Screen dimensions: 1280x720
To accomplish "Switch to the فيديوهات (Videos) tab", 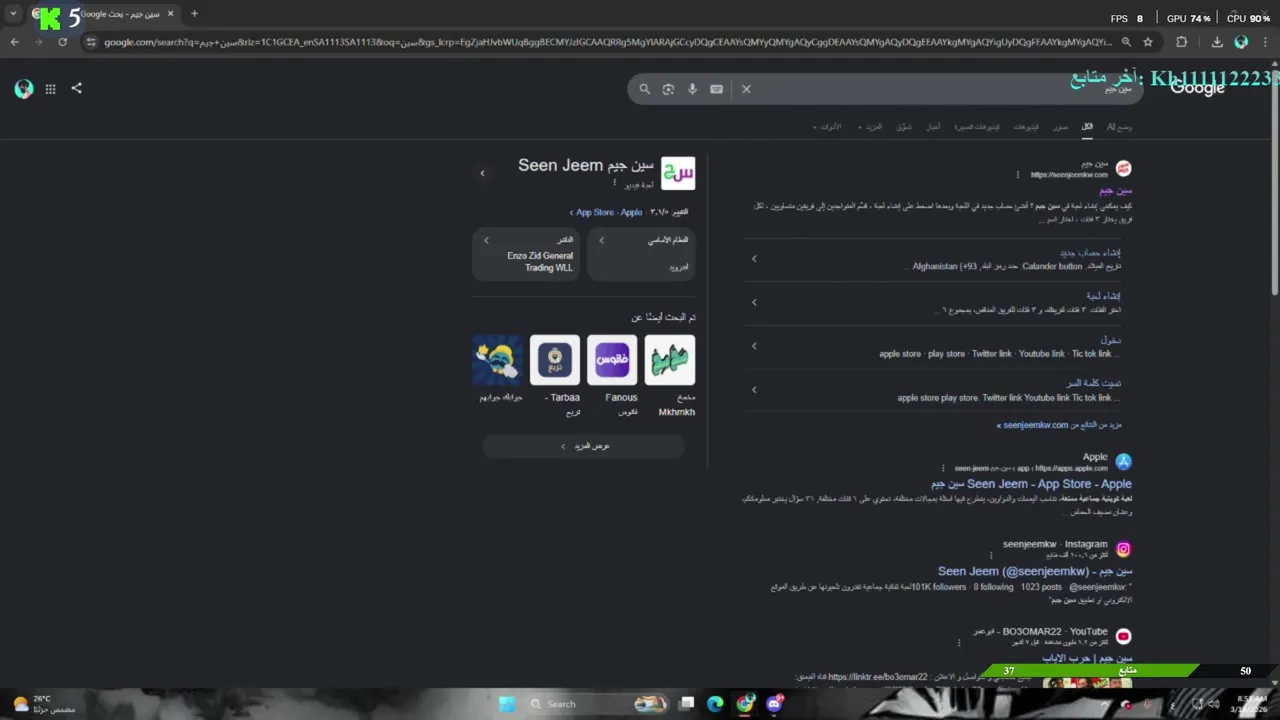I will [x=1026, y=127].
